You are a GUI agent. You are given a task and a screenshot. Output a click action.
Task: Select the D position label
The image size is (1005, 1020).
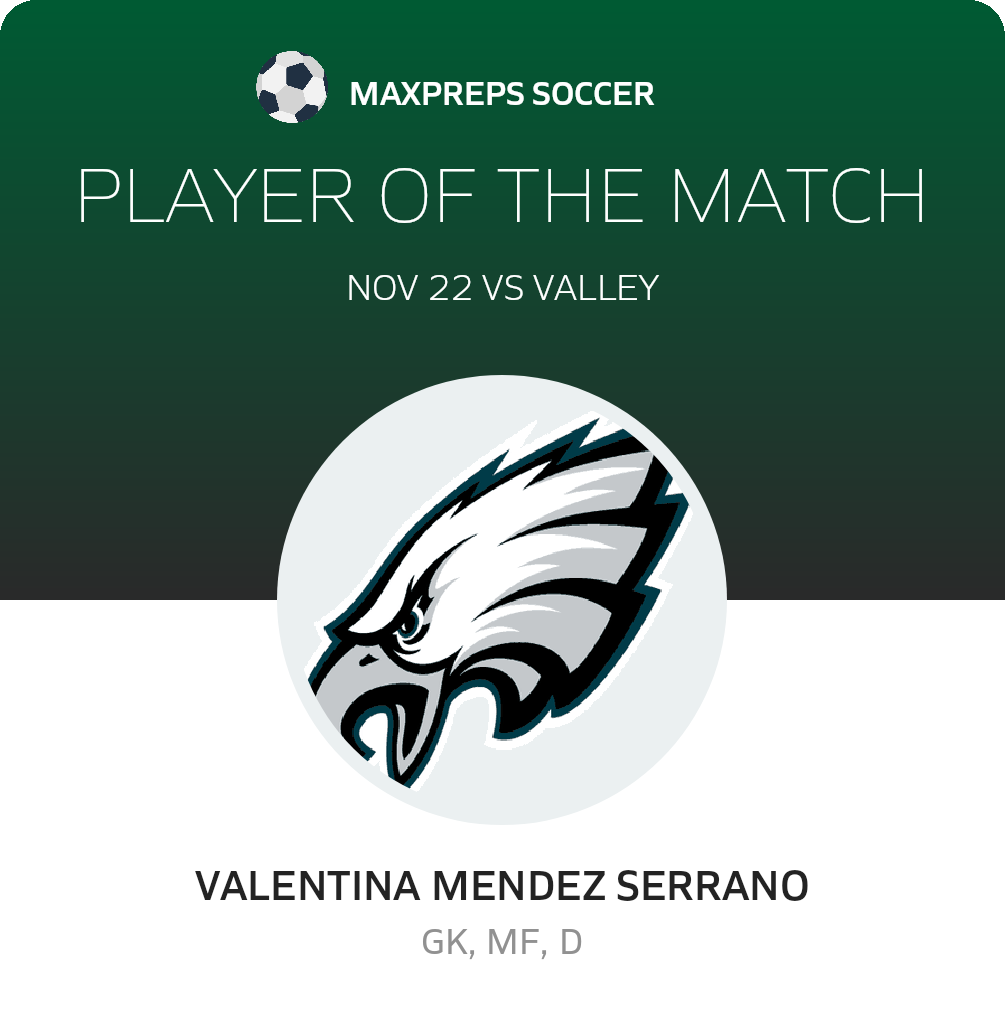571,942
